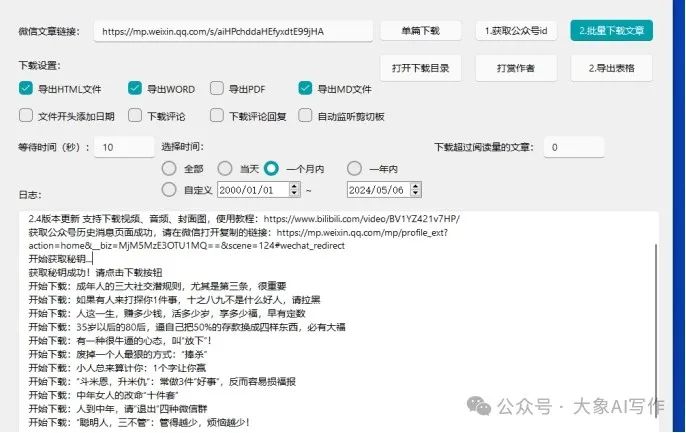Uncheck 导出HTML文件 checkbox
Screen dimensions: 686x433
[x=26, y=88]
